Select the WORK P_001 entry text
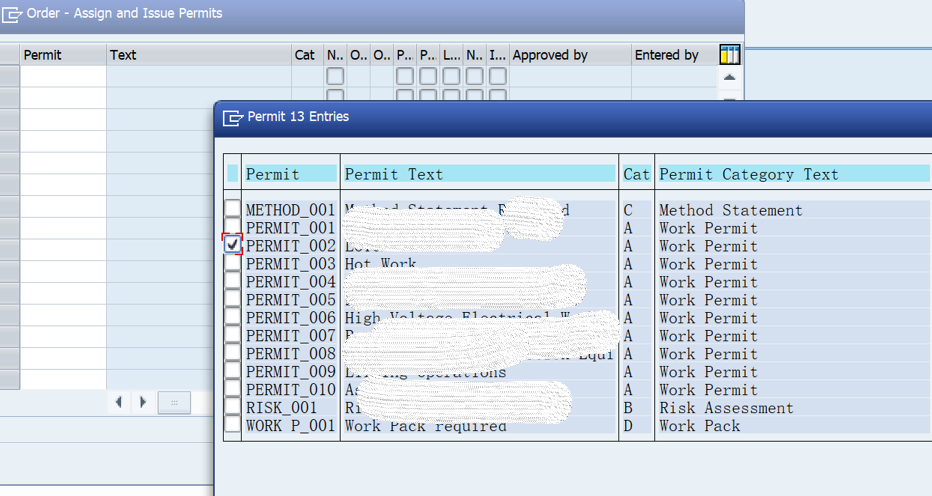 [x=291, y=425]
